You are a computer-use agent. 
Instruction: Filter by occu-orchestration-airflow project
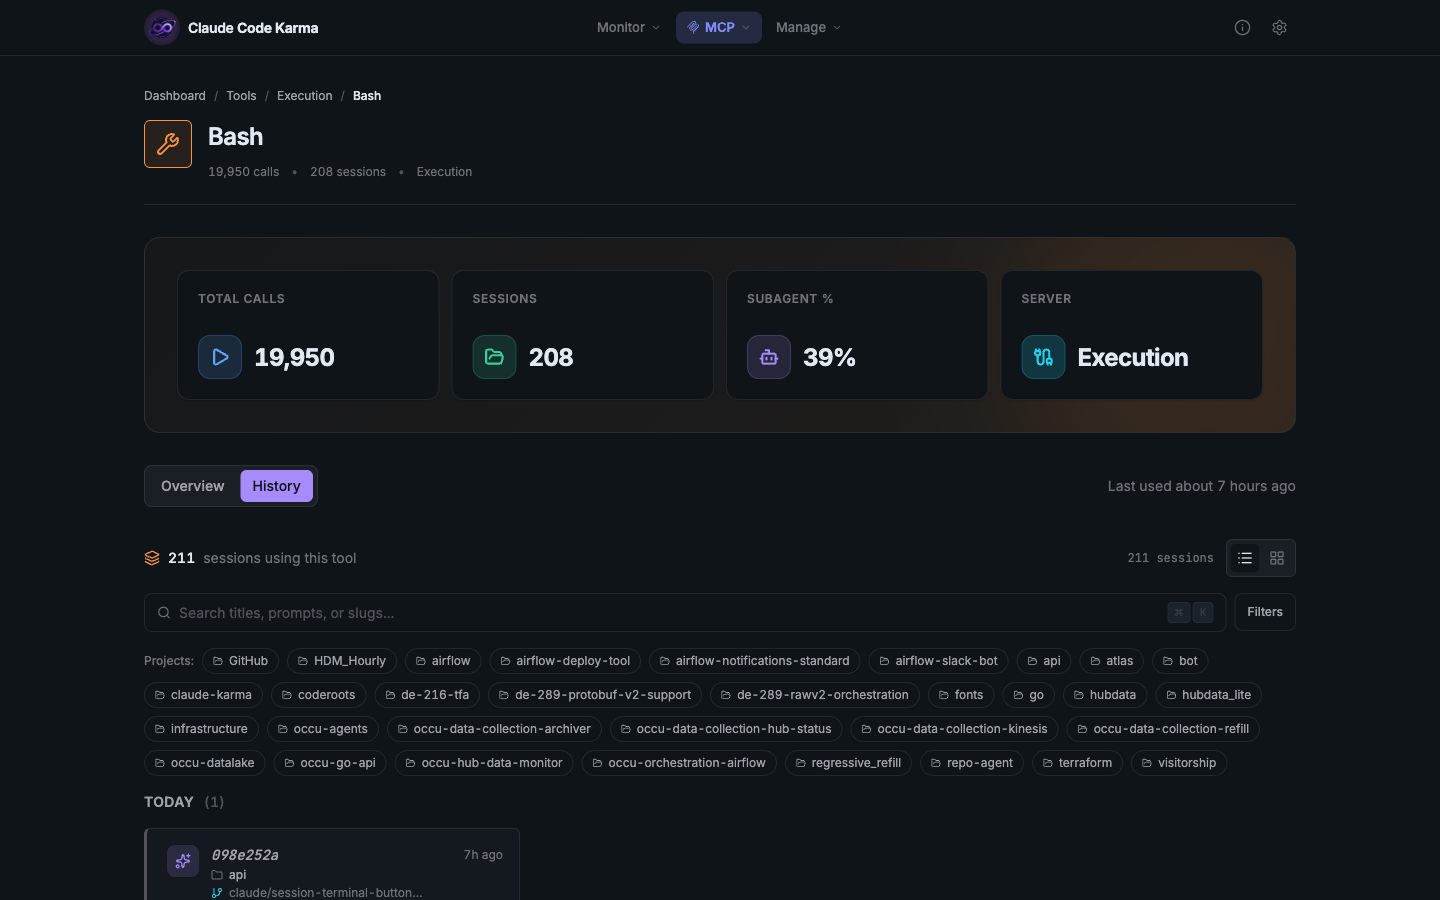(679, 763)
